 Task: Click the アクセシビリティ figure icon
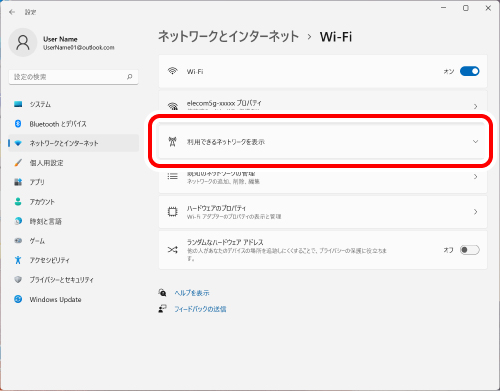(18, 260)
